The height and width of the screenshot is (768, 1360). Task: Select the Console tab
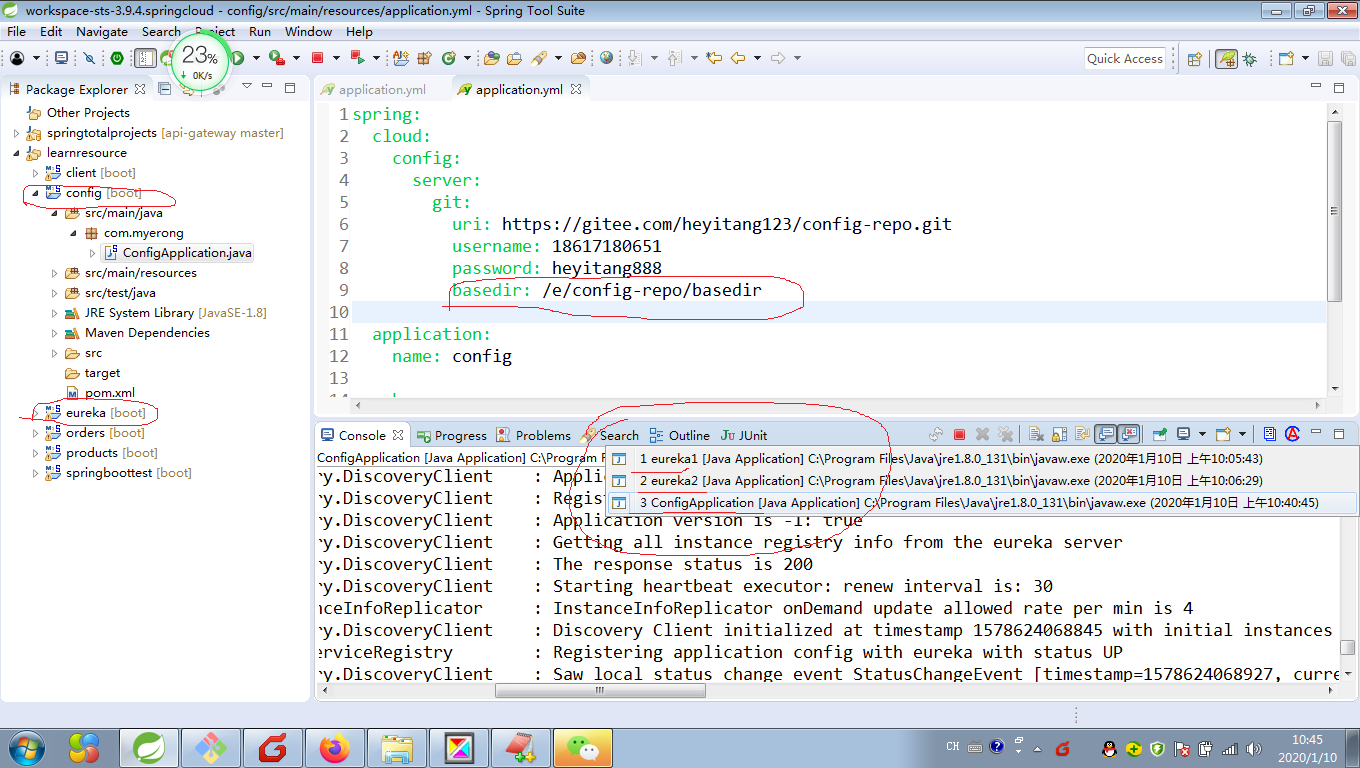(361, 435)
